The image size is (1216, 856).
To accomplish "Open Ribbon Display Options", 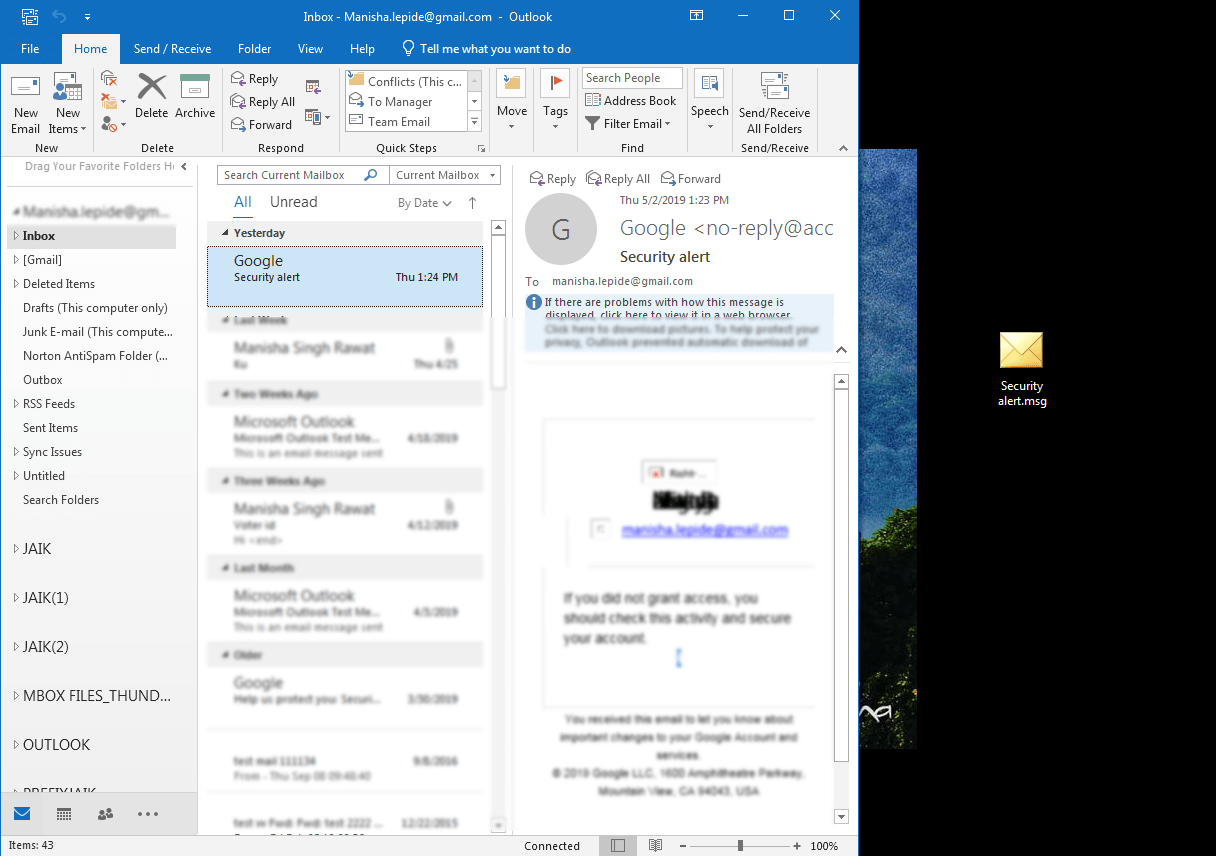I will pyautogui.click(x=696, y=16).
